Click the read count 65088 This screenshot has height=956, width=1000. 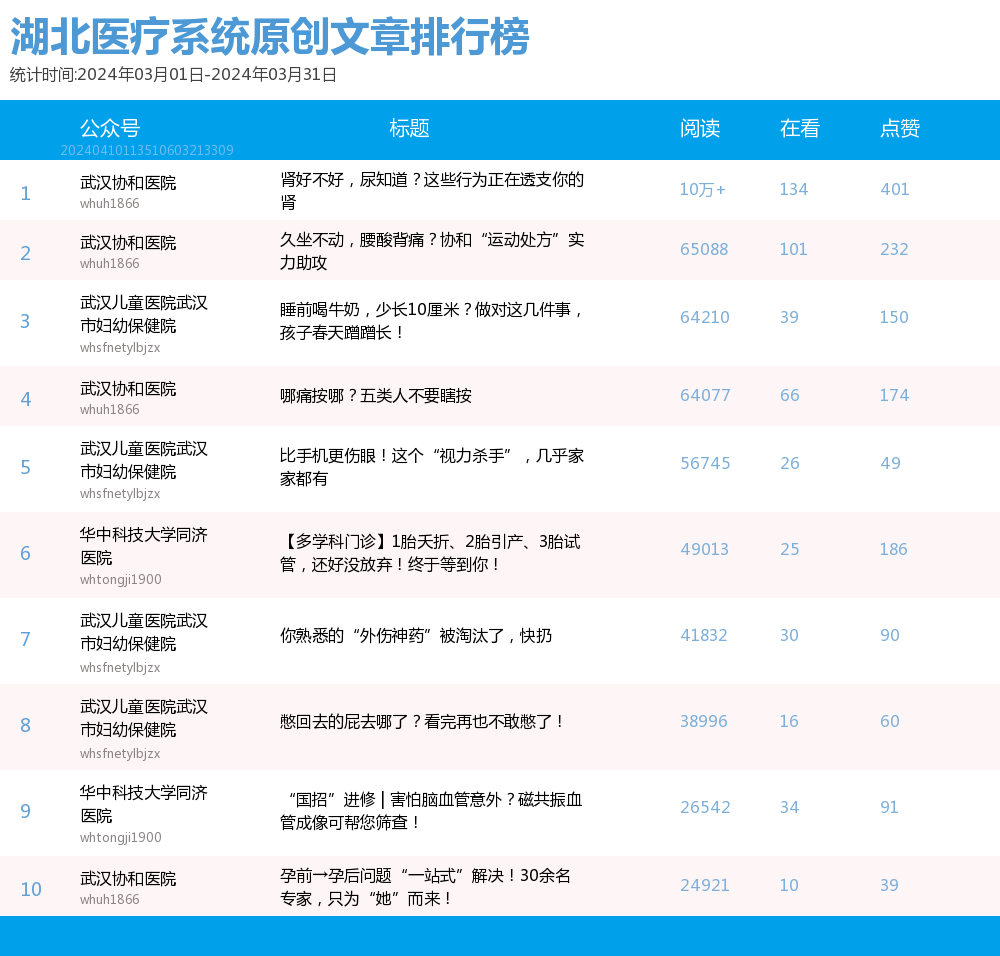coord(704,250)
